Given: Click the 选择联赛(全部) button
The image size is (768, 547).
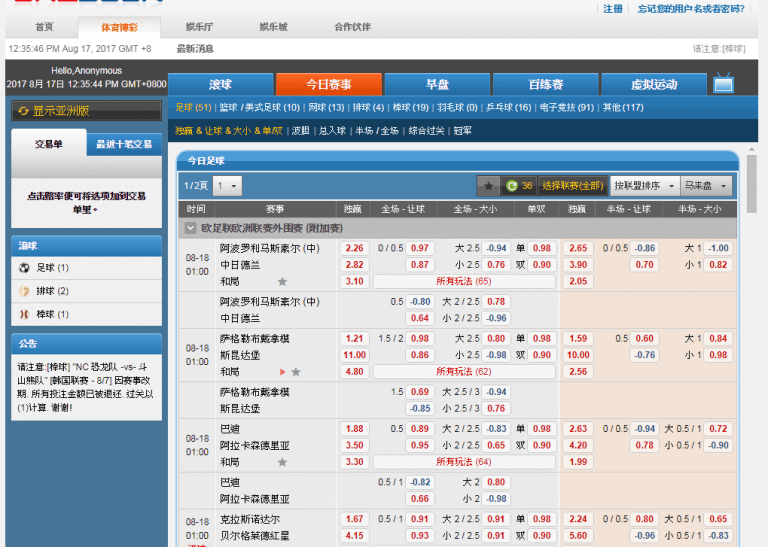Looking at the screenshot, I should (x=573, y=186).
